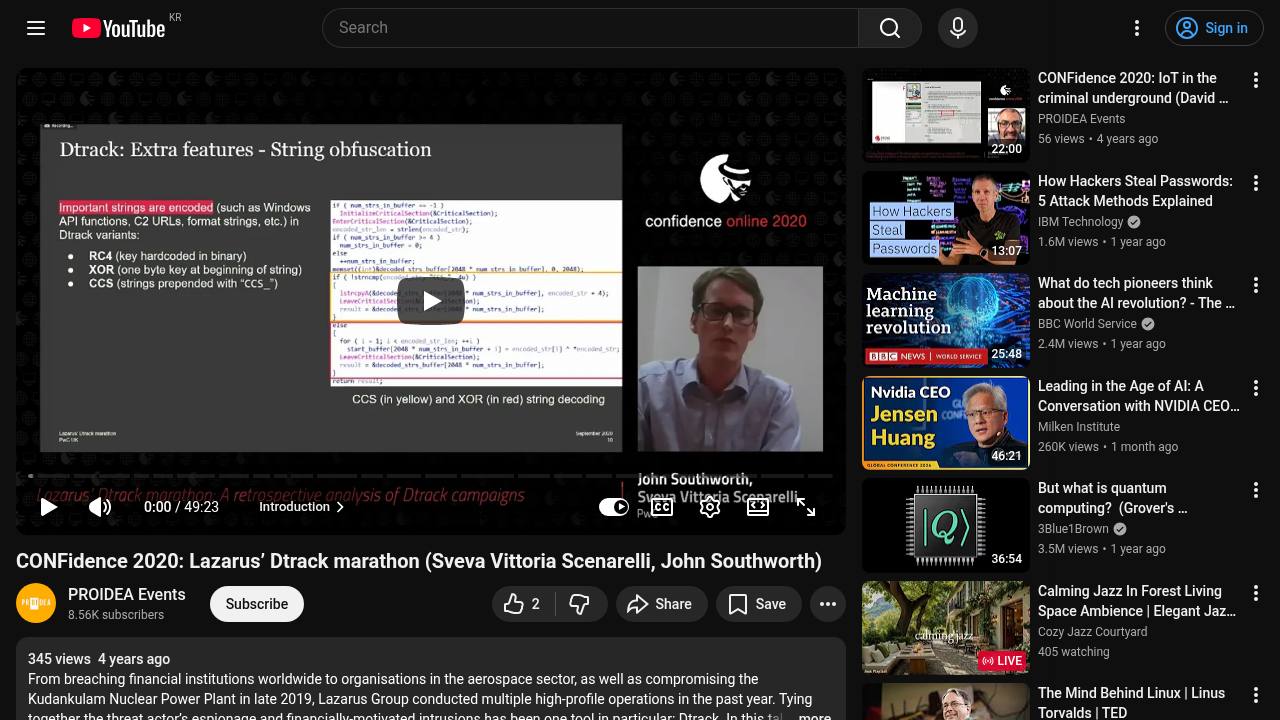Toggle closed captions on the player
Screen dimensions: 1280x720
(662, 507)
